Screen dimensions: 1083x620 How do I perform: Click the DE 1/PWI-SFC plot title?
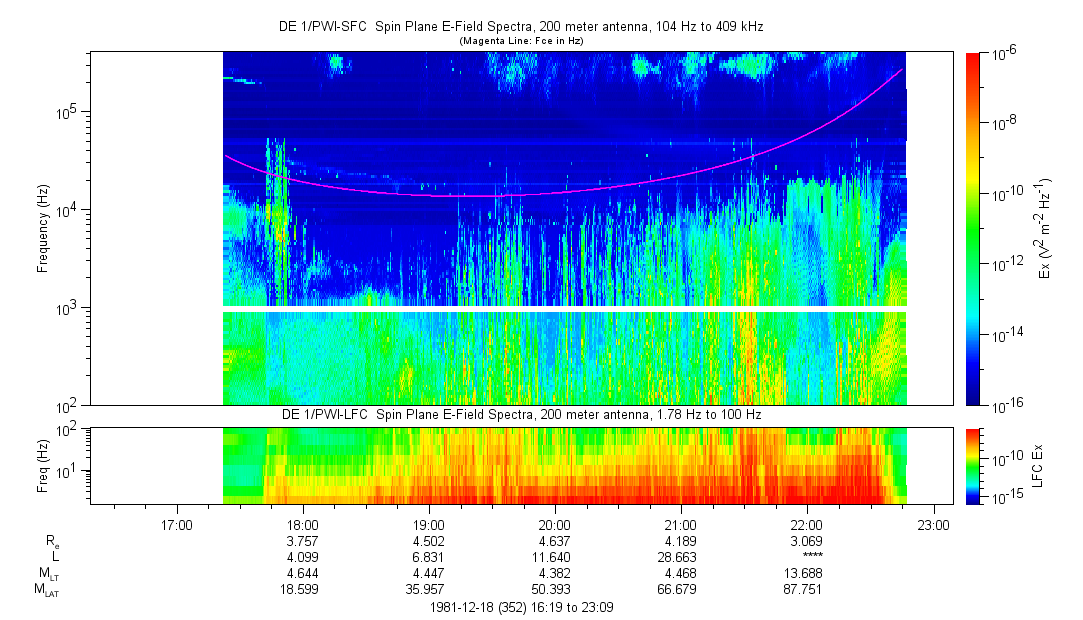click(520, 27)
